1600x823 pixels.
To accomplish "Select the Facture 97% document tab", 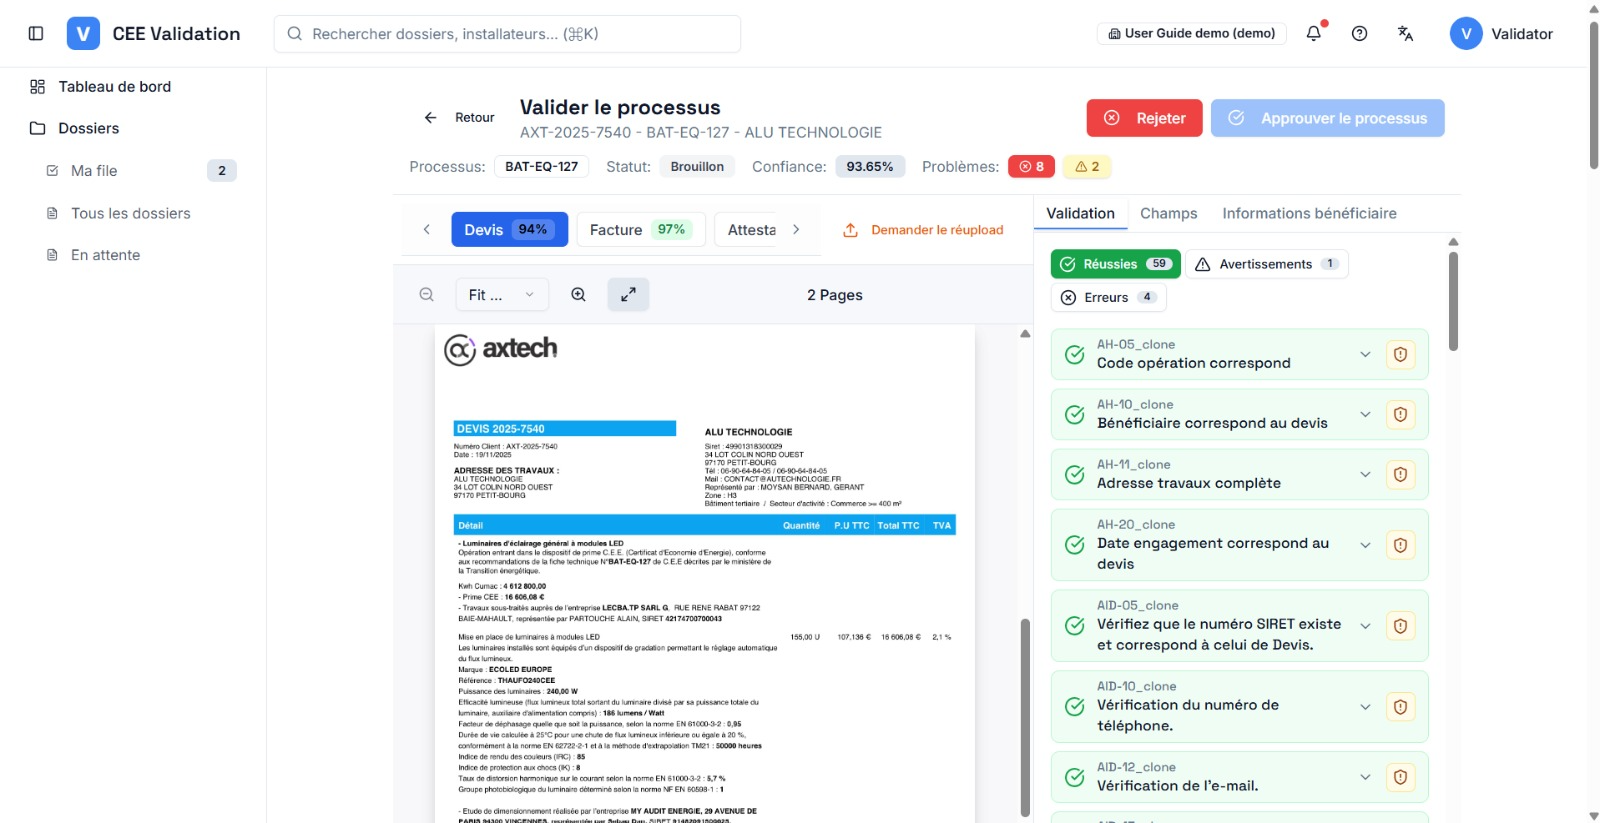I will pyautogui.click(x=641, y=229).
